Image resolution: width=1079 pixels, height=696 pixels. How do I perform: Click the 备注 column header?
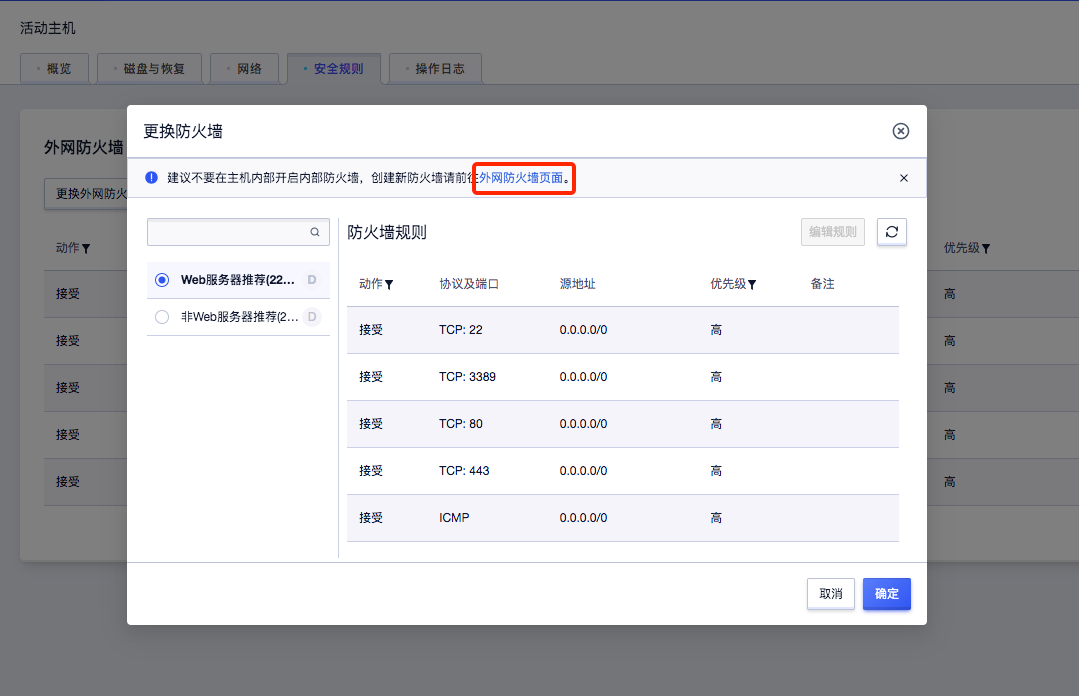tap(822, 284)
